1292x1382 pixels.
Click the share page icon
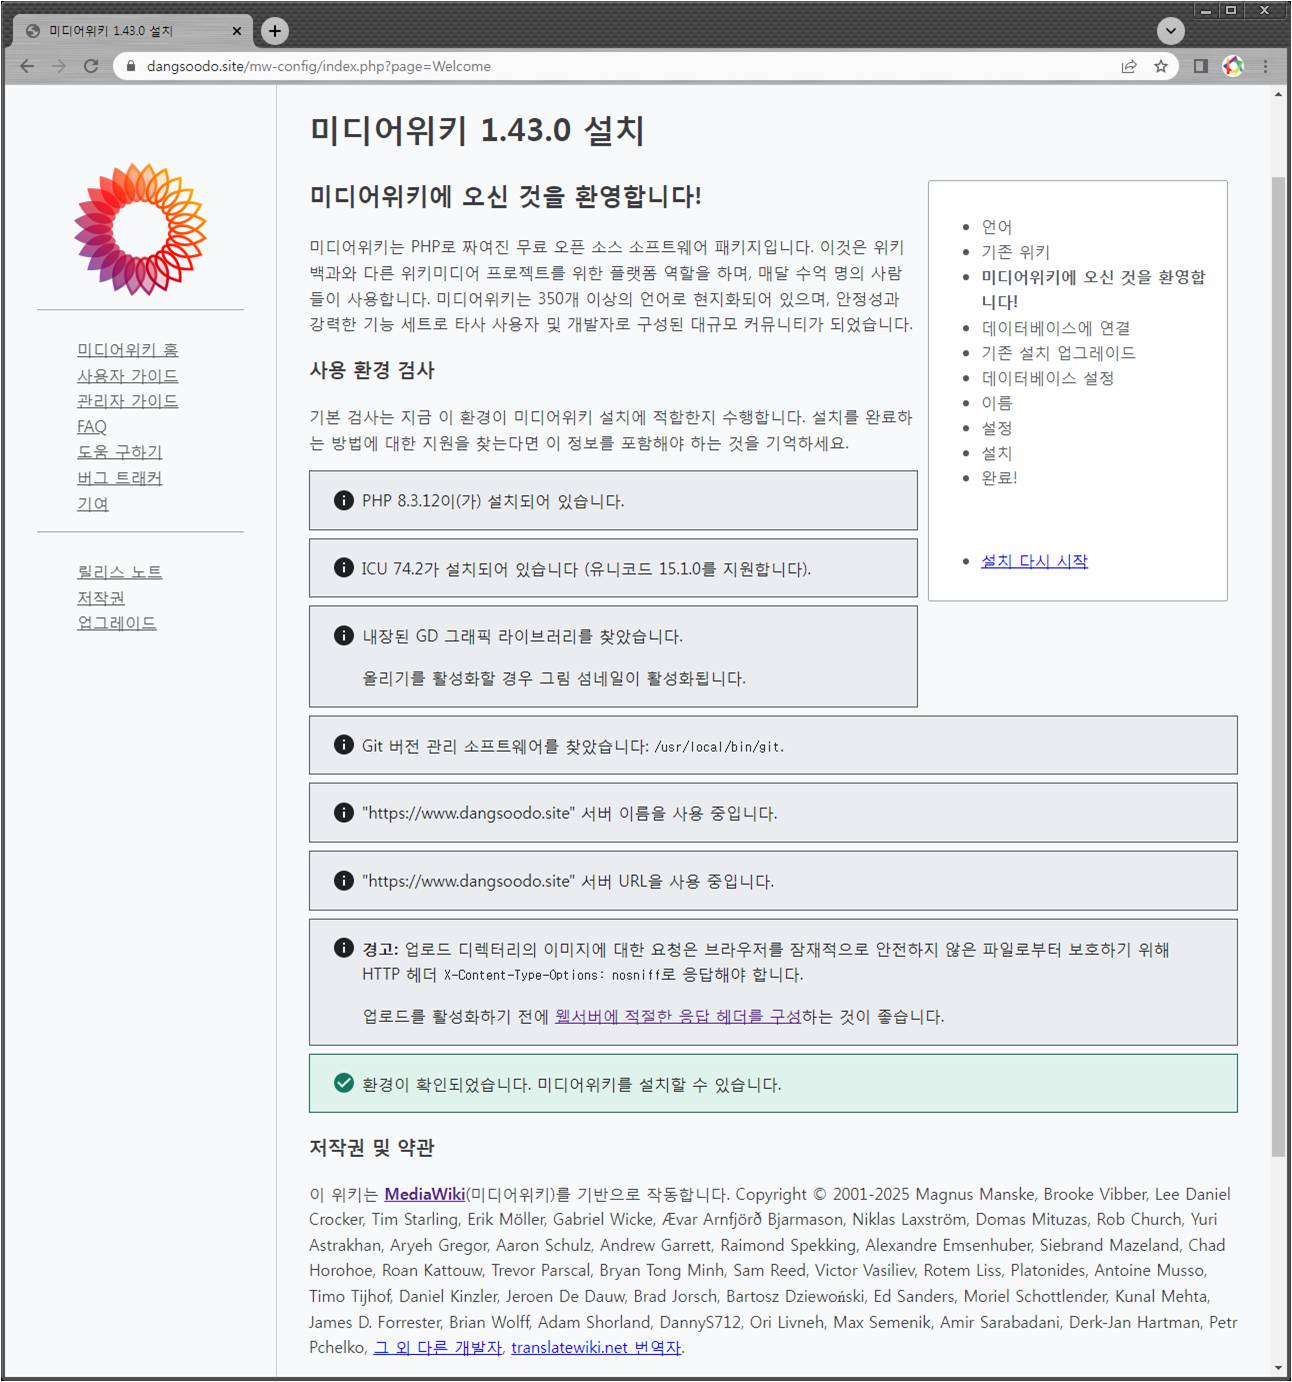tap(1129, 66)
